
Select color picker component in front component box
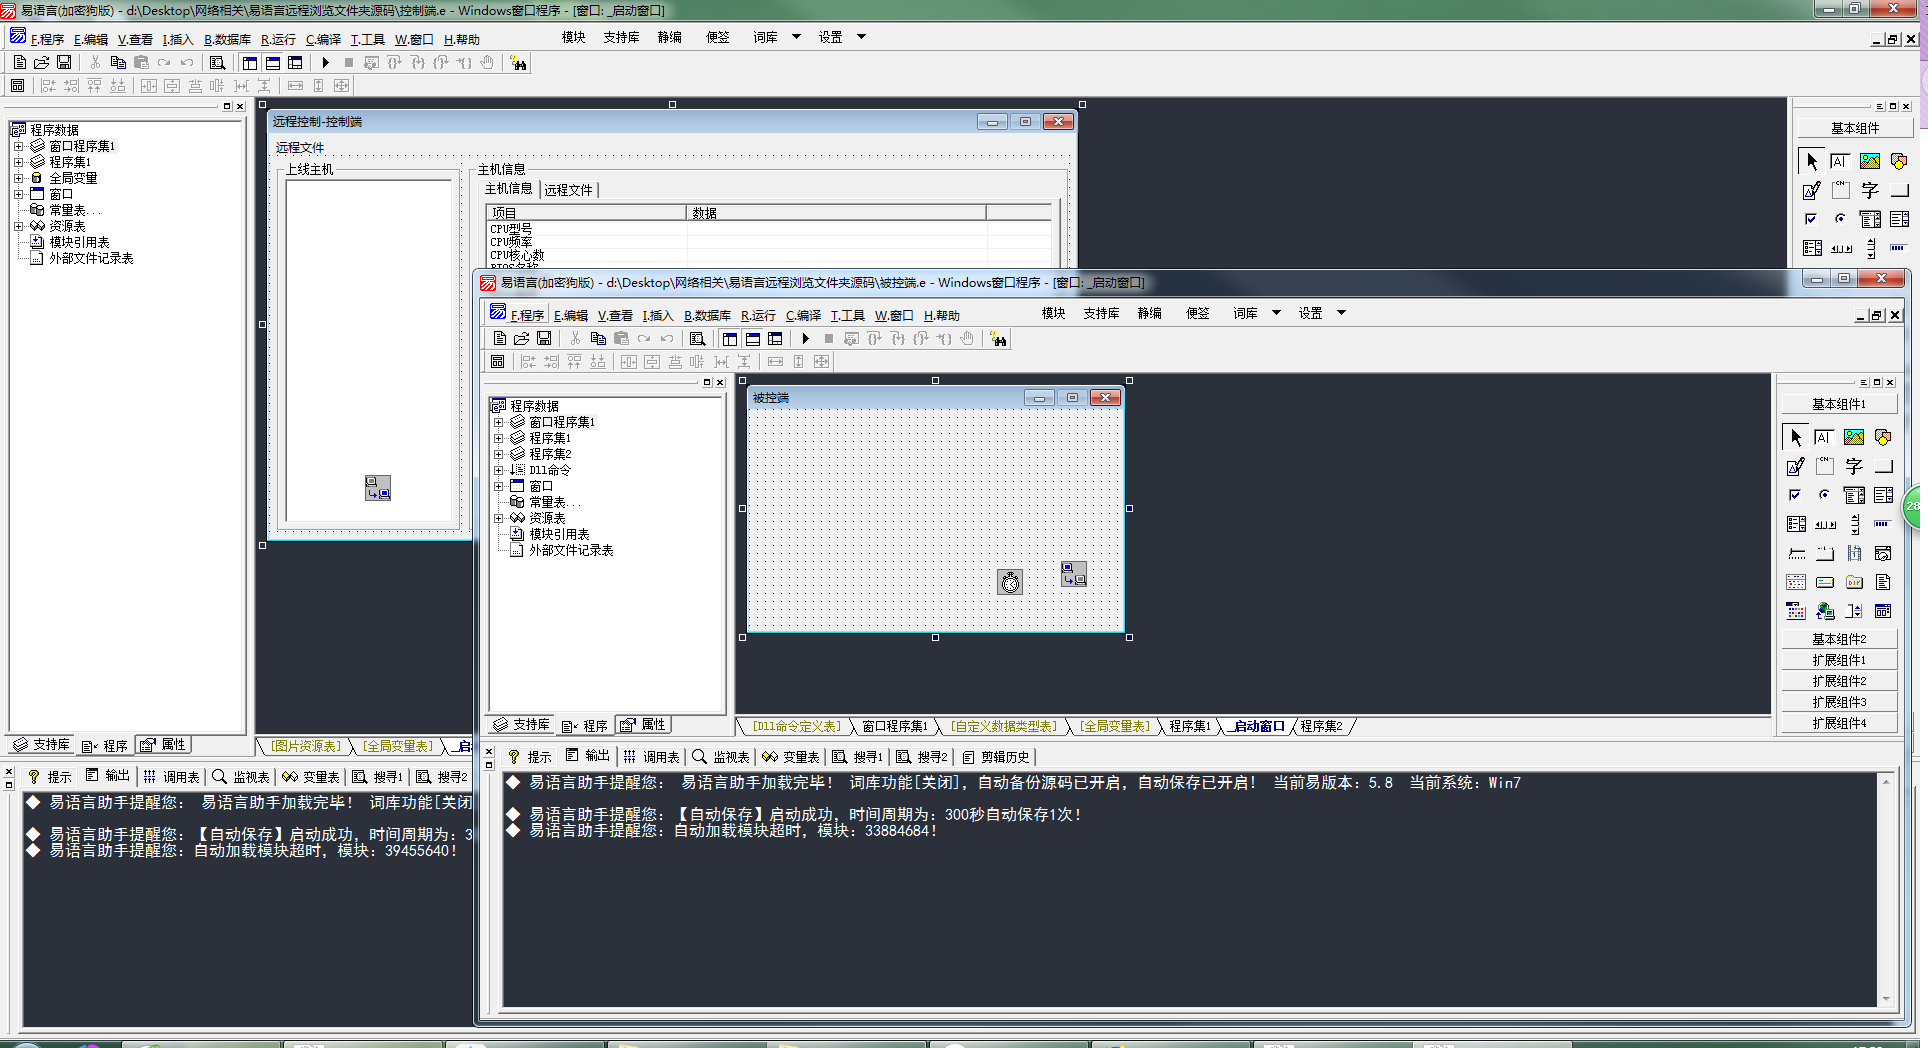(1796, 611)
